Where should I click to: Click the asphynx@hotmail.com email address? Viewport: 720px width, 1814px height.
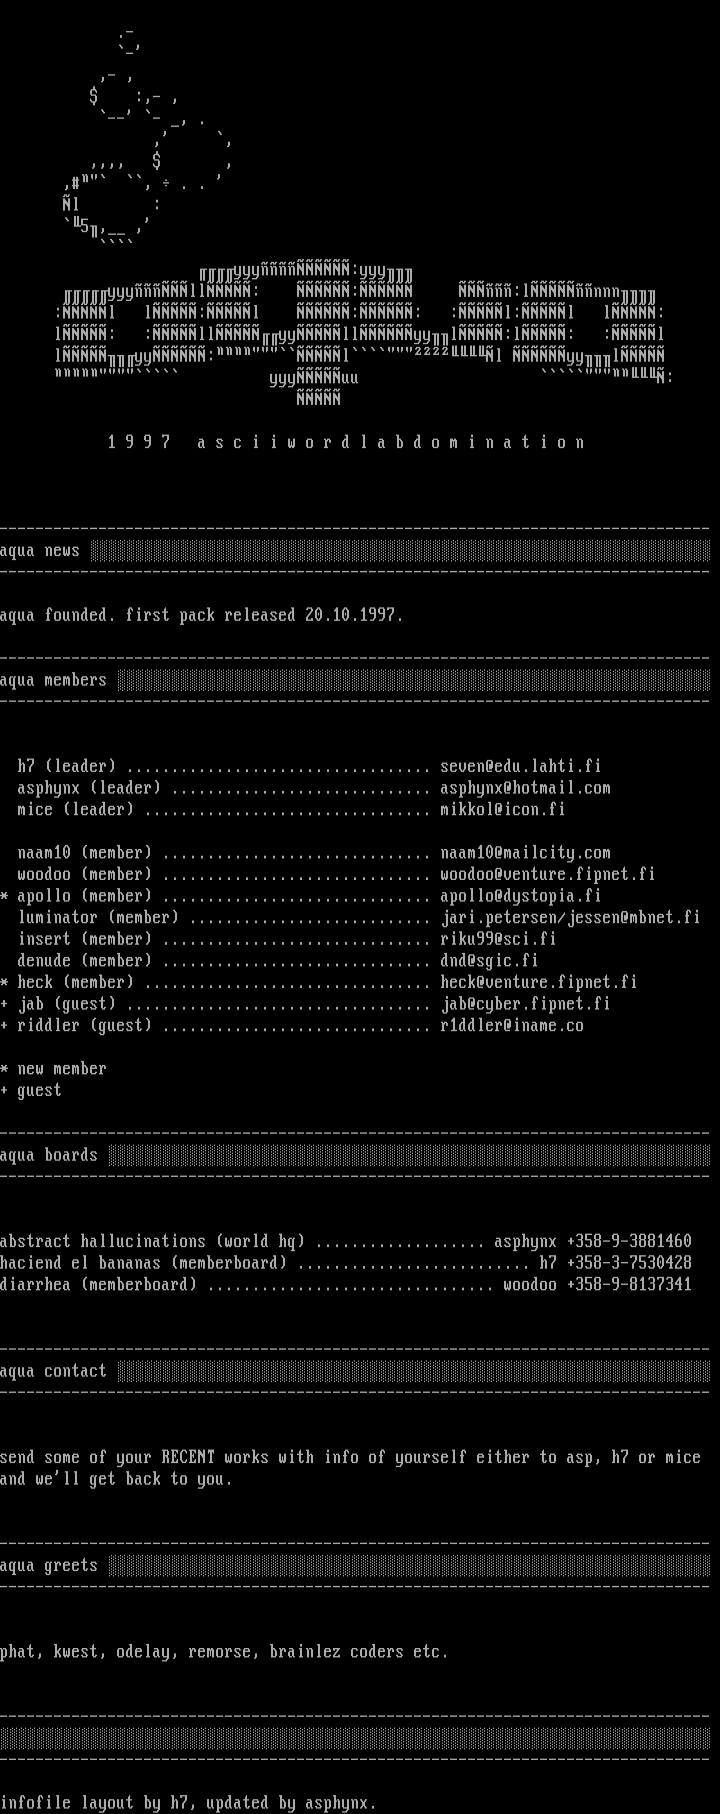(x=525, y=788)
